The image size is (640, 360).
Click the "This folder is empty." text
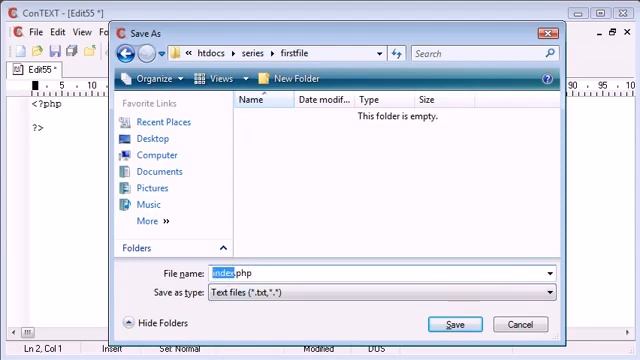(x=398, y=116)
